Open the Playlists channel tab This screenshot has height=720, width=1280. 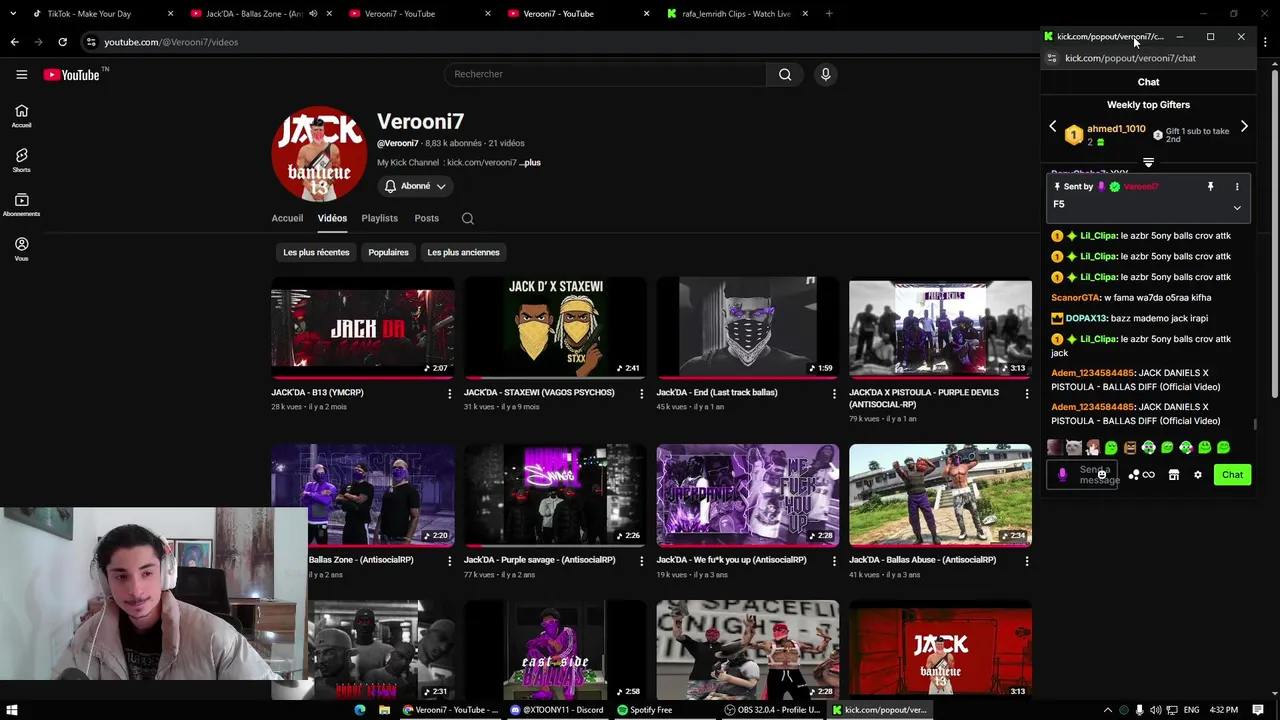click(379, 218)
